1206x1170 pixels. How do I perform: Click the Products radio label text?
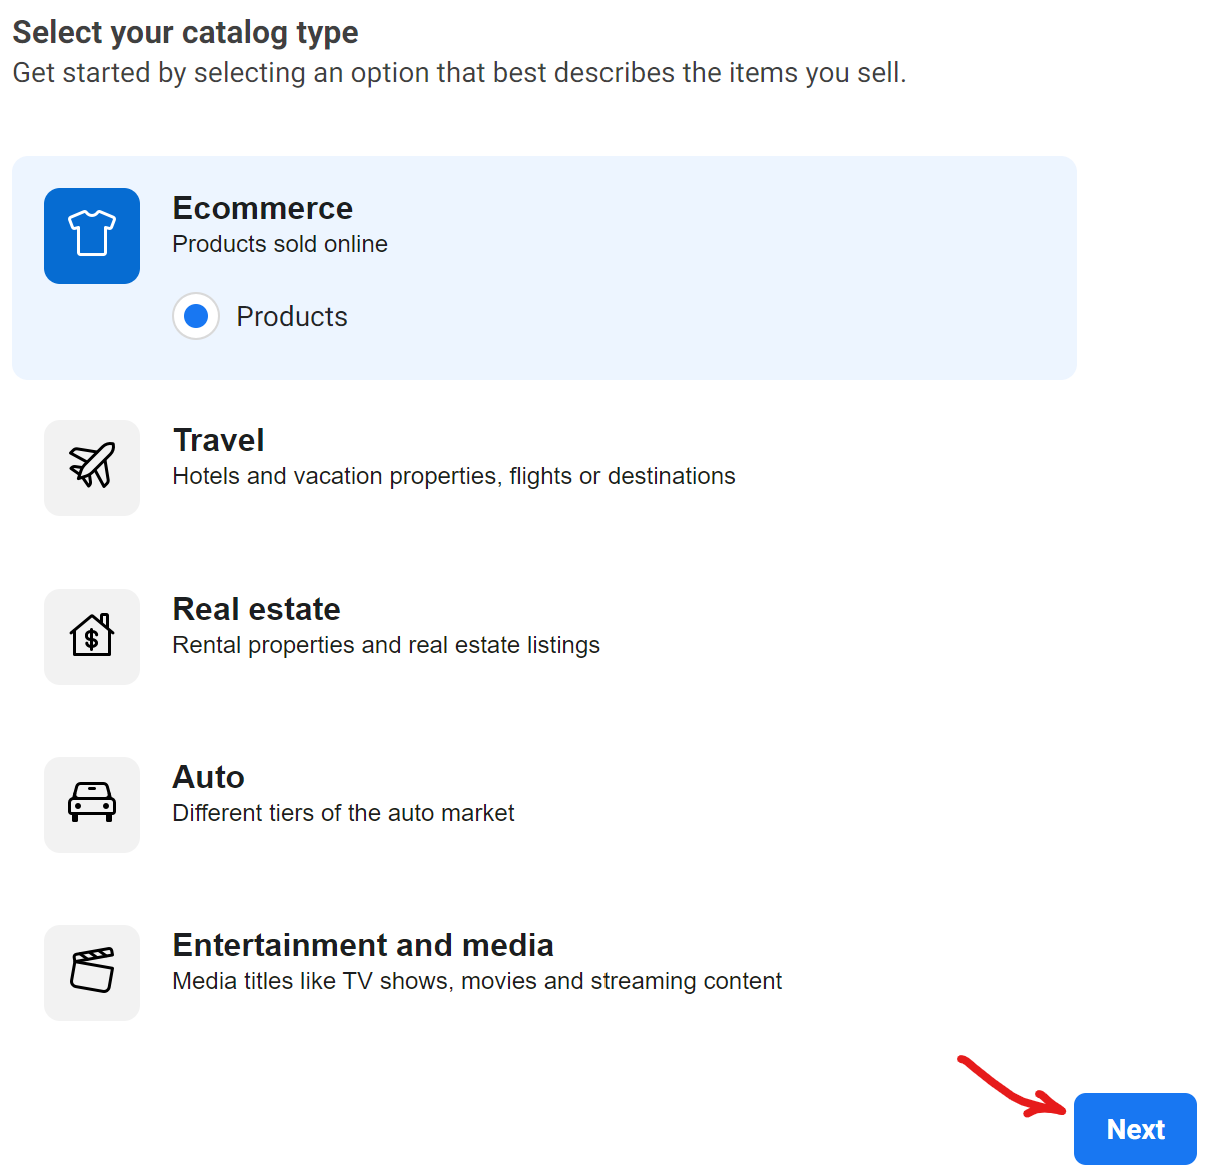point(292,317)
